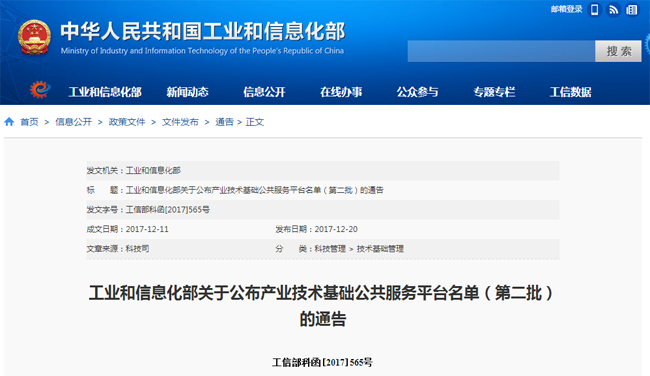Open the RSS feed icon

[613, 10]
